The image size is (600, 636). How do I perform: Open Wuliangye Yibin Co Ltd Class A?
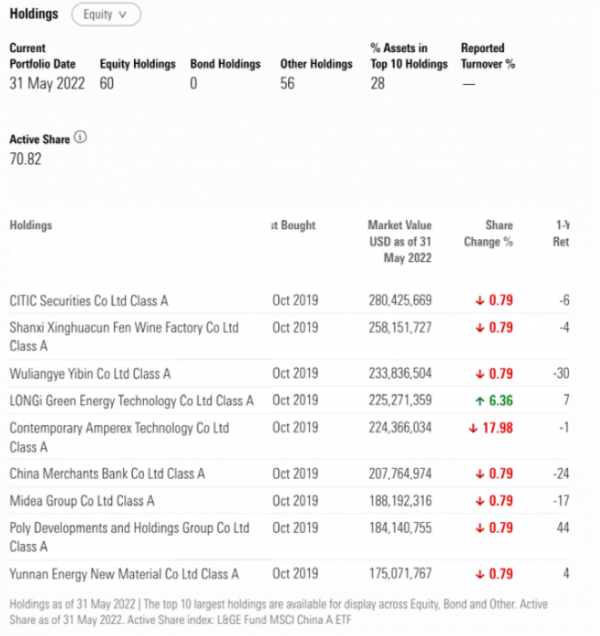(90, 374)
